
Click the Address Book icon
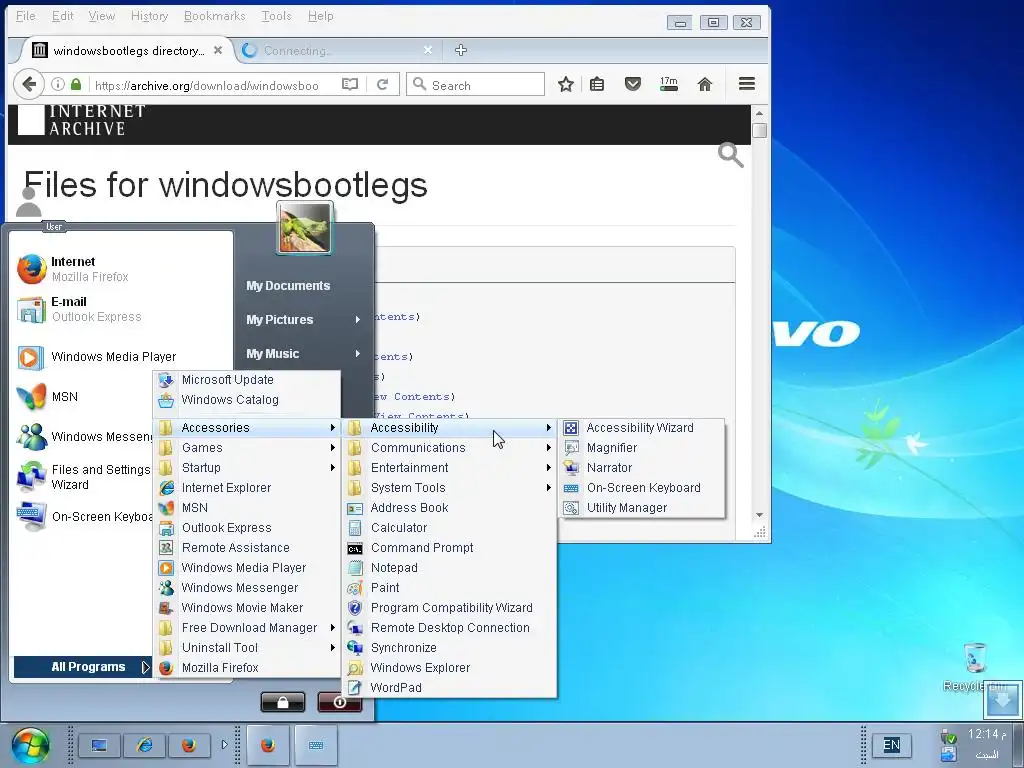tap(355, 507)
